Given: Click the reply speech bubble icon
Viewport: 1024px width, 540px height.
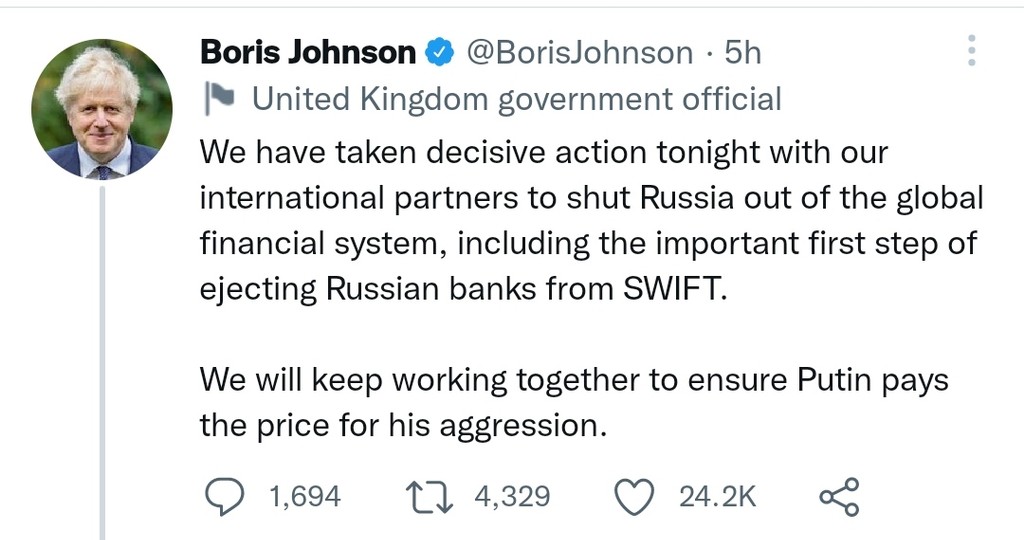Looking at the screenshot, I should (226, 495).
